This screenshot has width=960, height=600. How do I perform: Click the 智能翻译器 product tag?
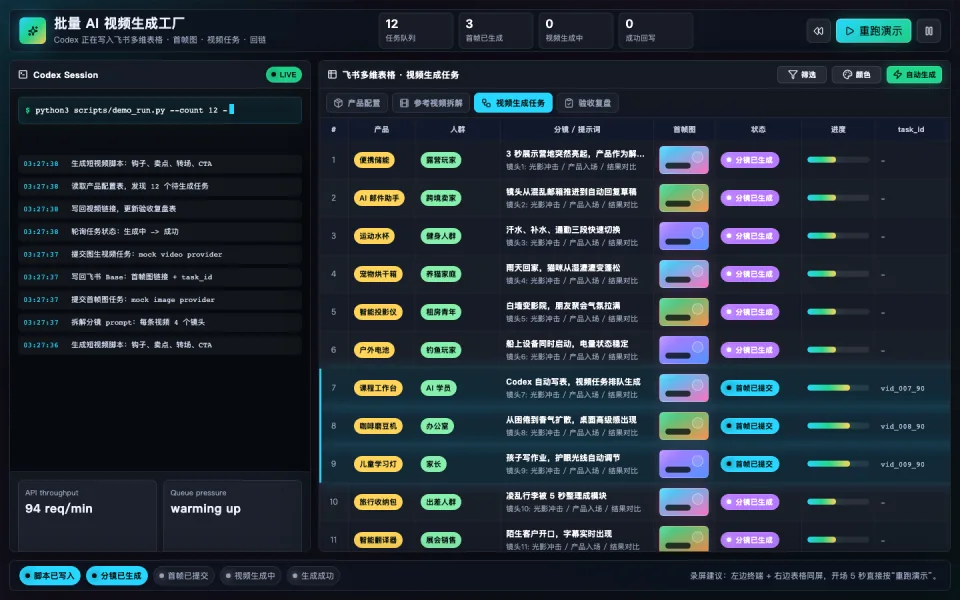(378, 539)
